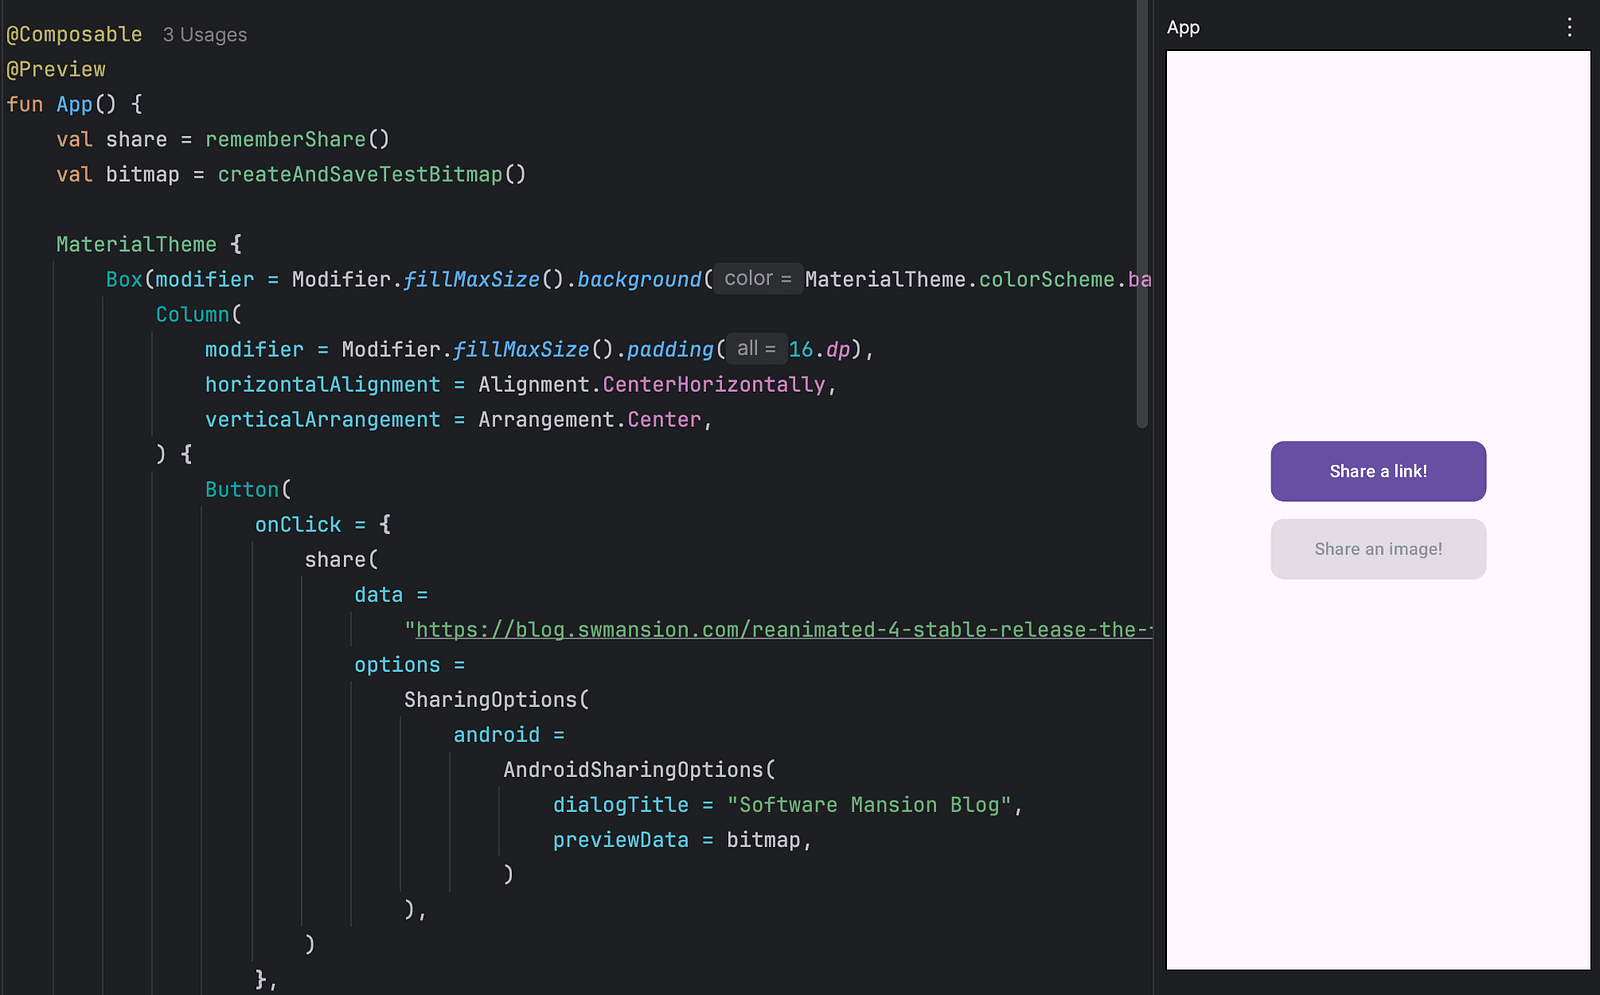
Task: Click the previewData parameter name
Action: pyautogui.click(x=620, y=840)
